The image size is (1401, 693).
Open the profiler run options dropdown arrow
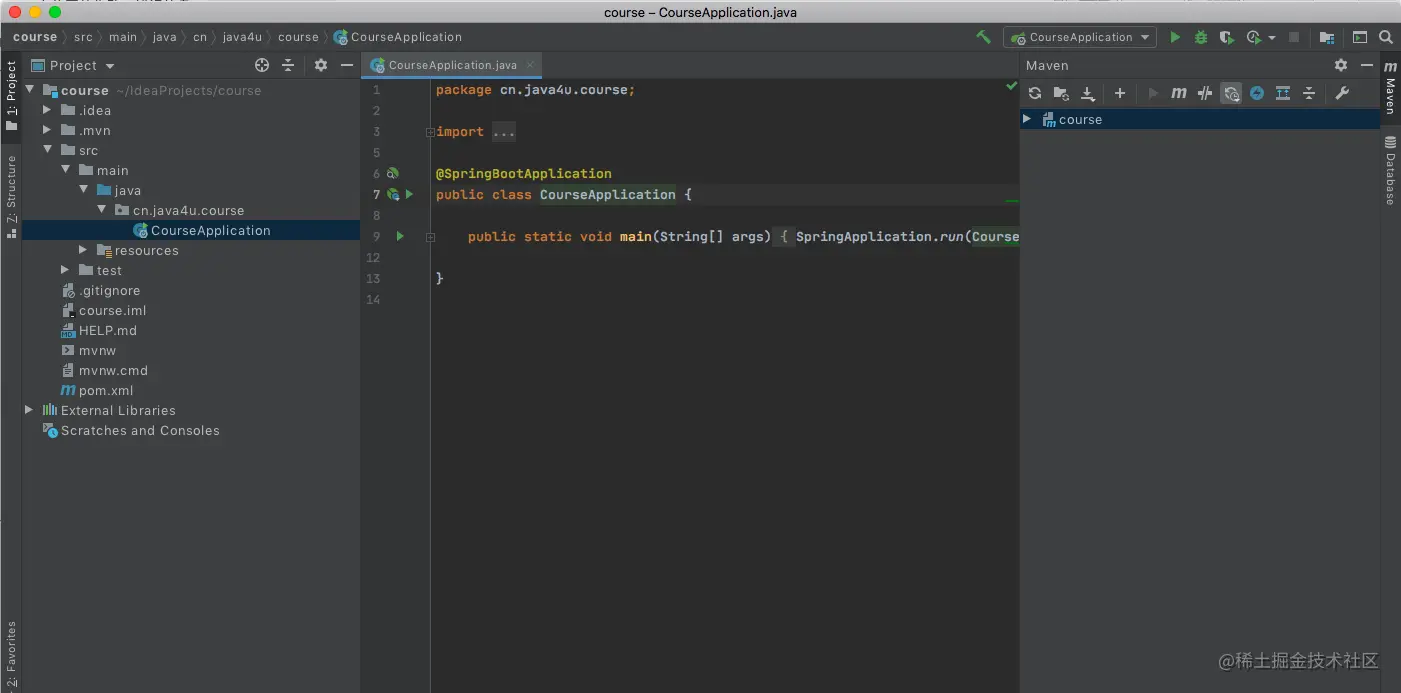(x=1272, y=38)
